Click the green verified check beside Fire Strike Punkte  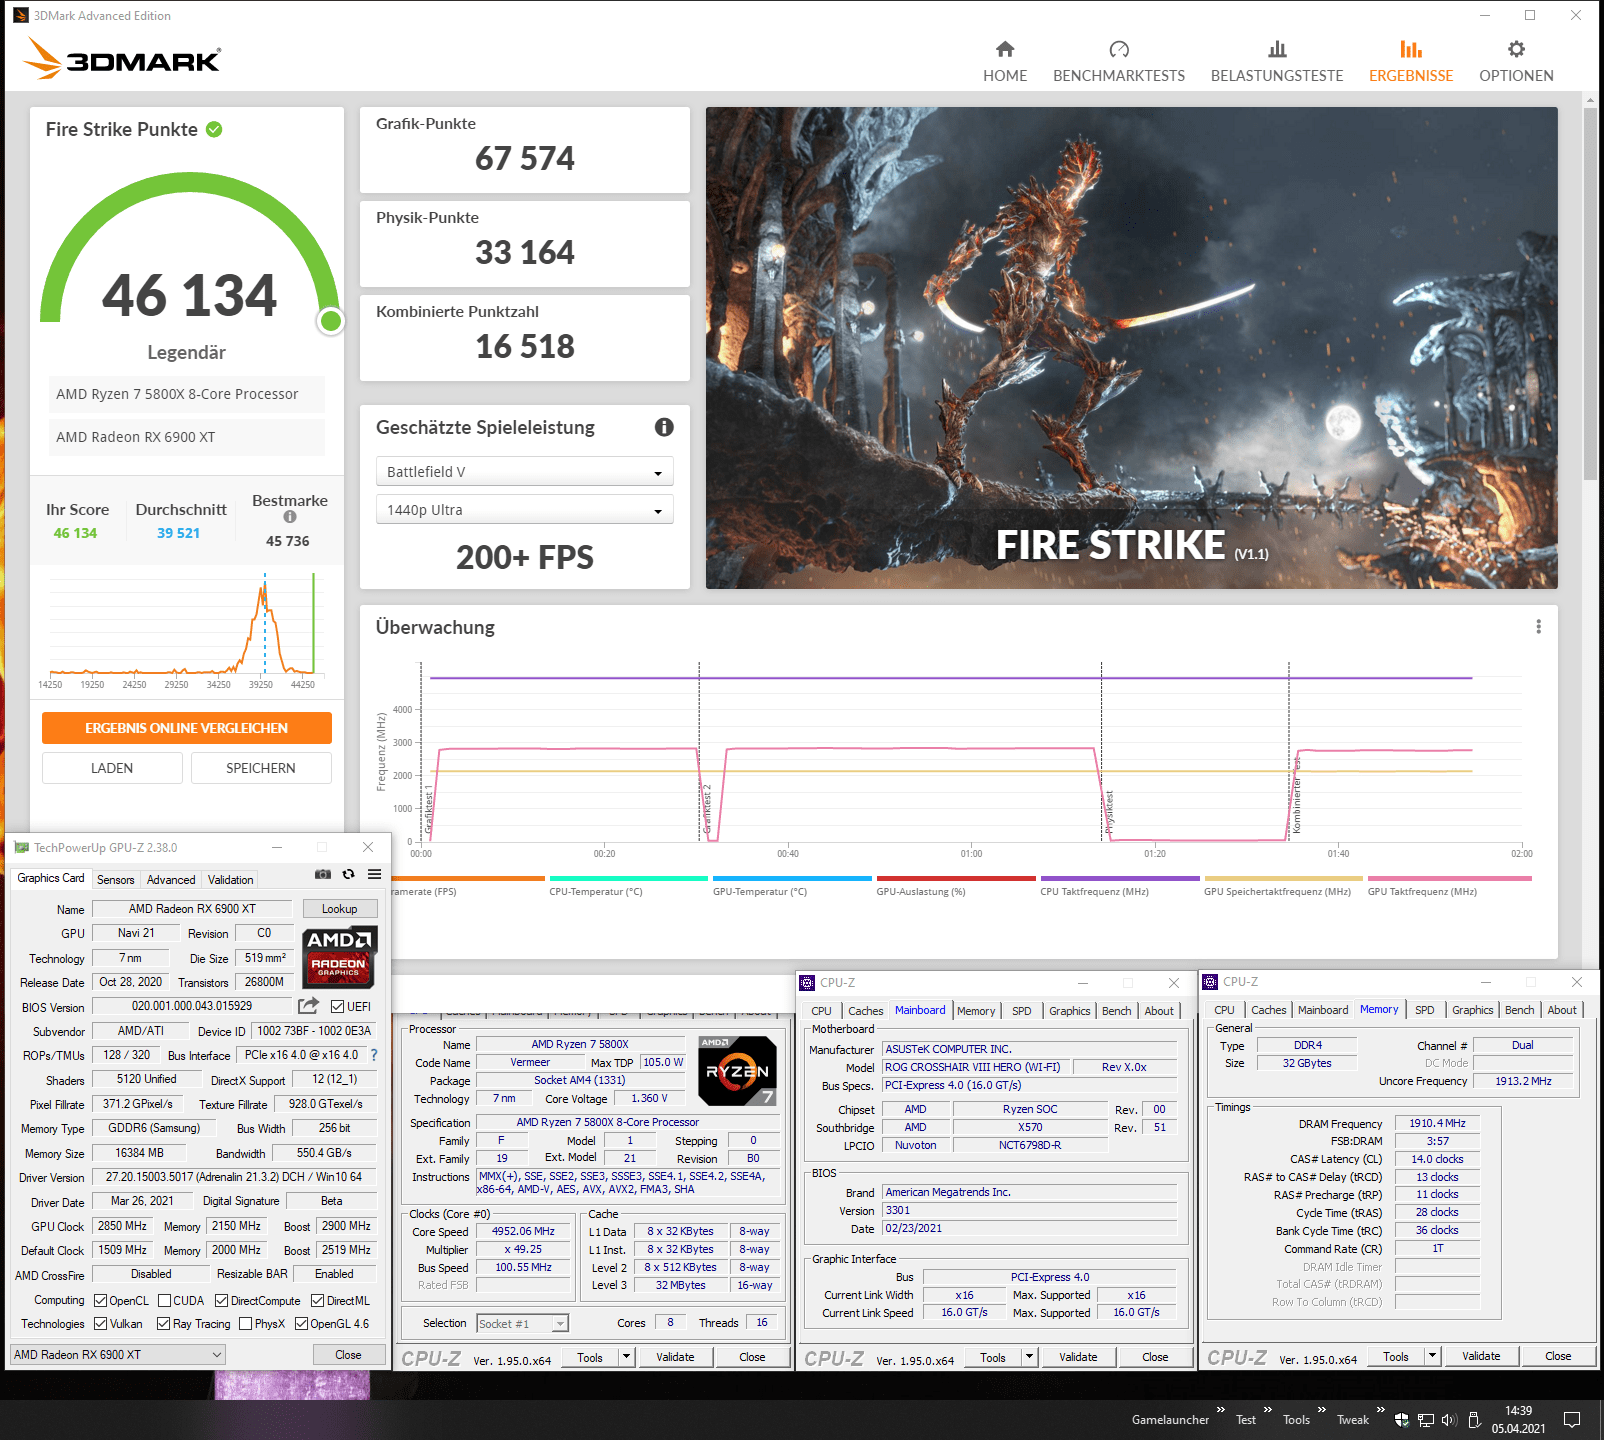click(214, 129)
